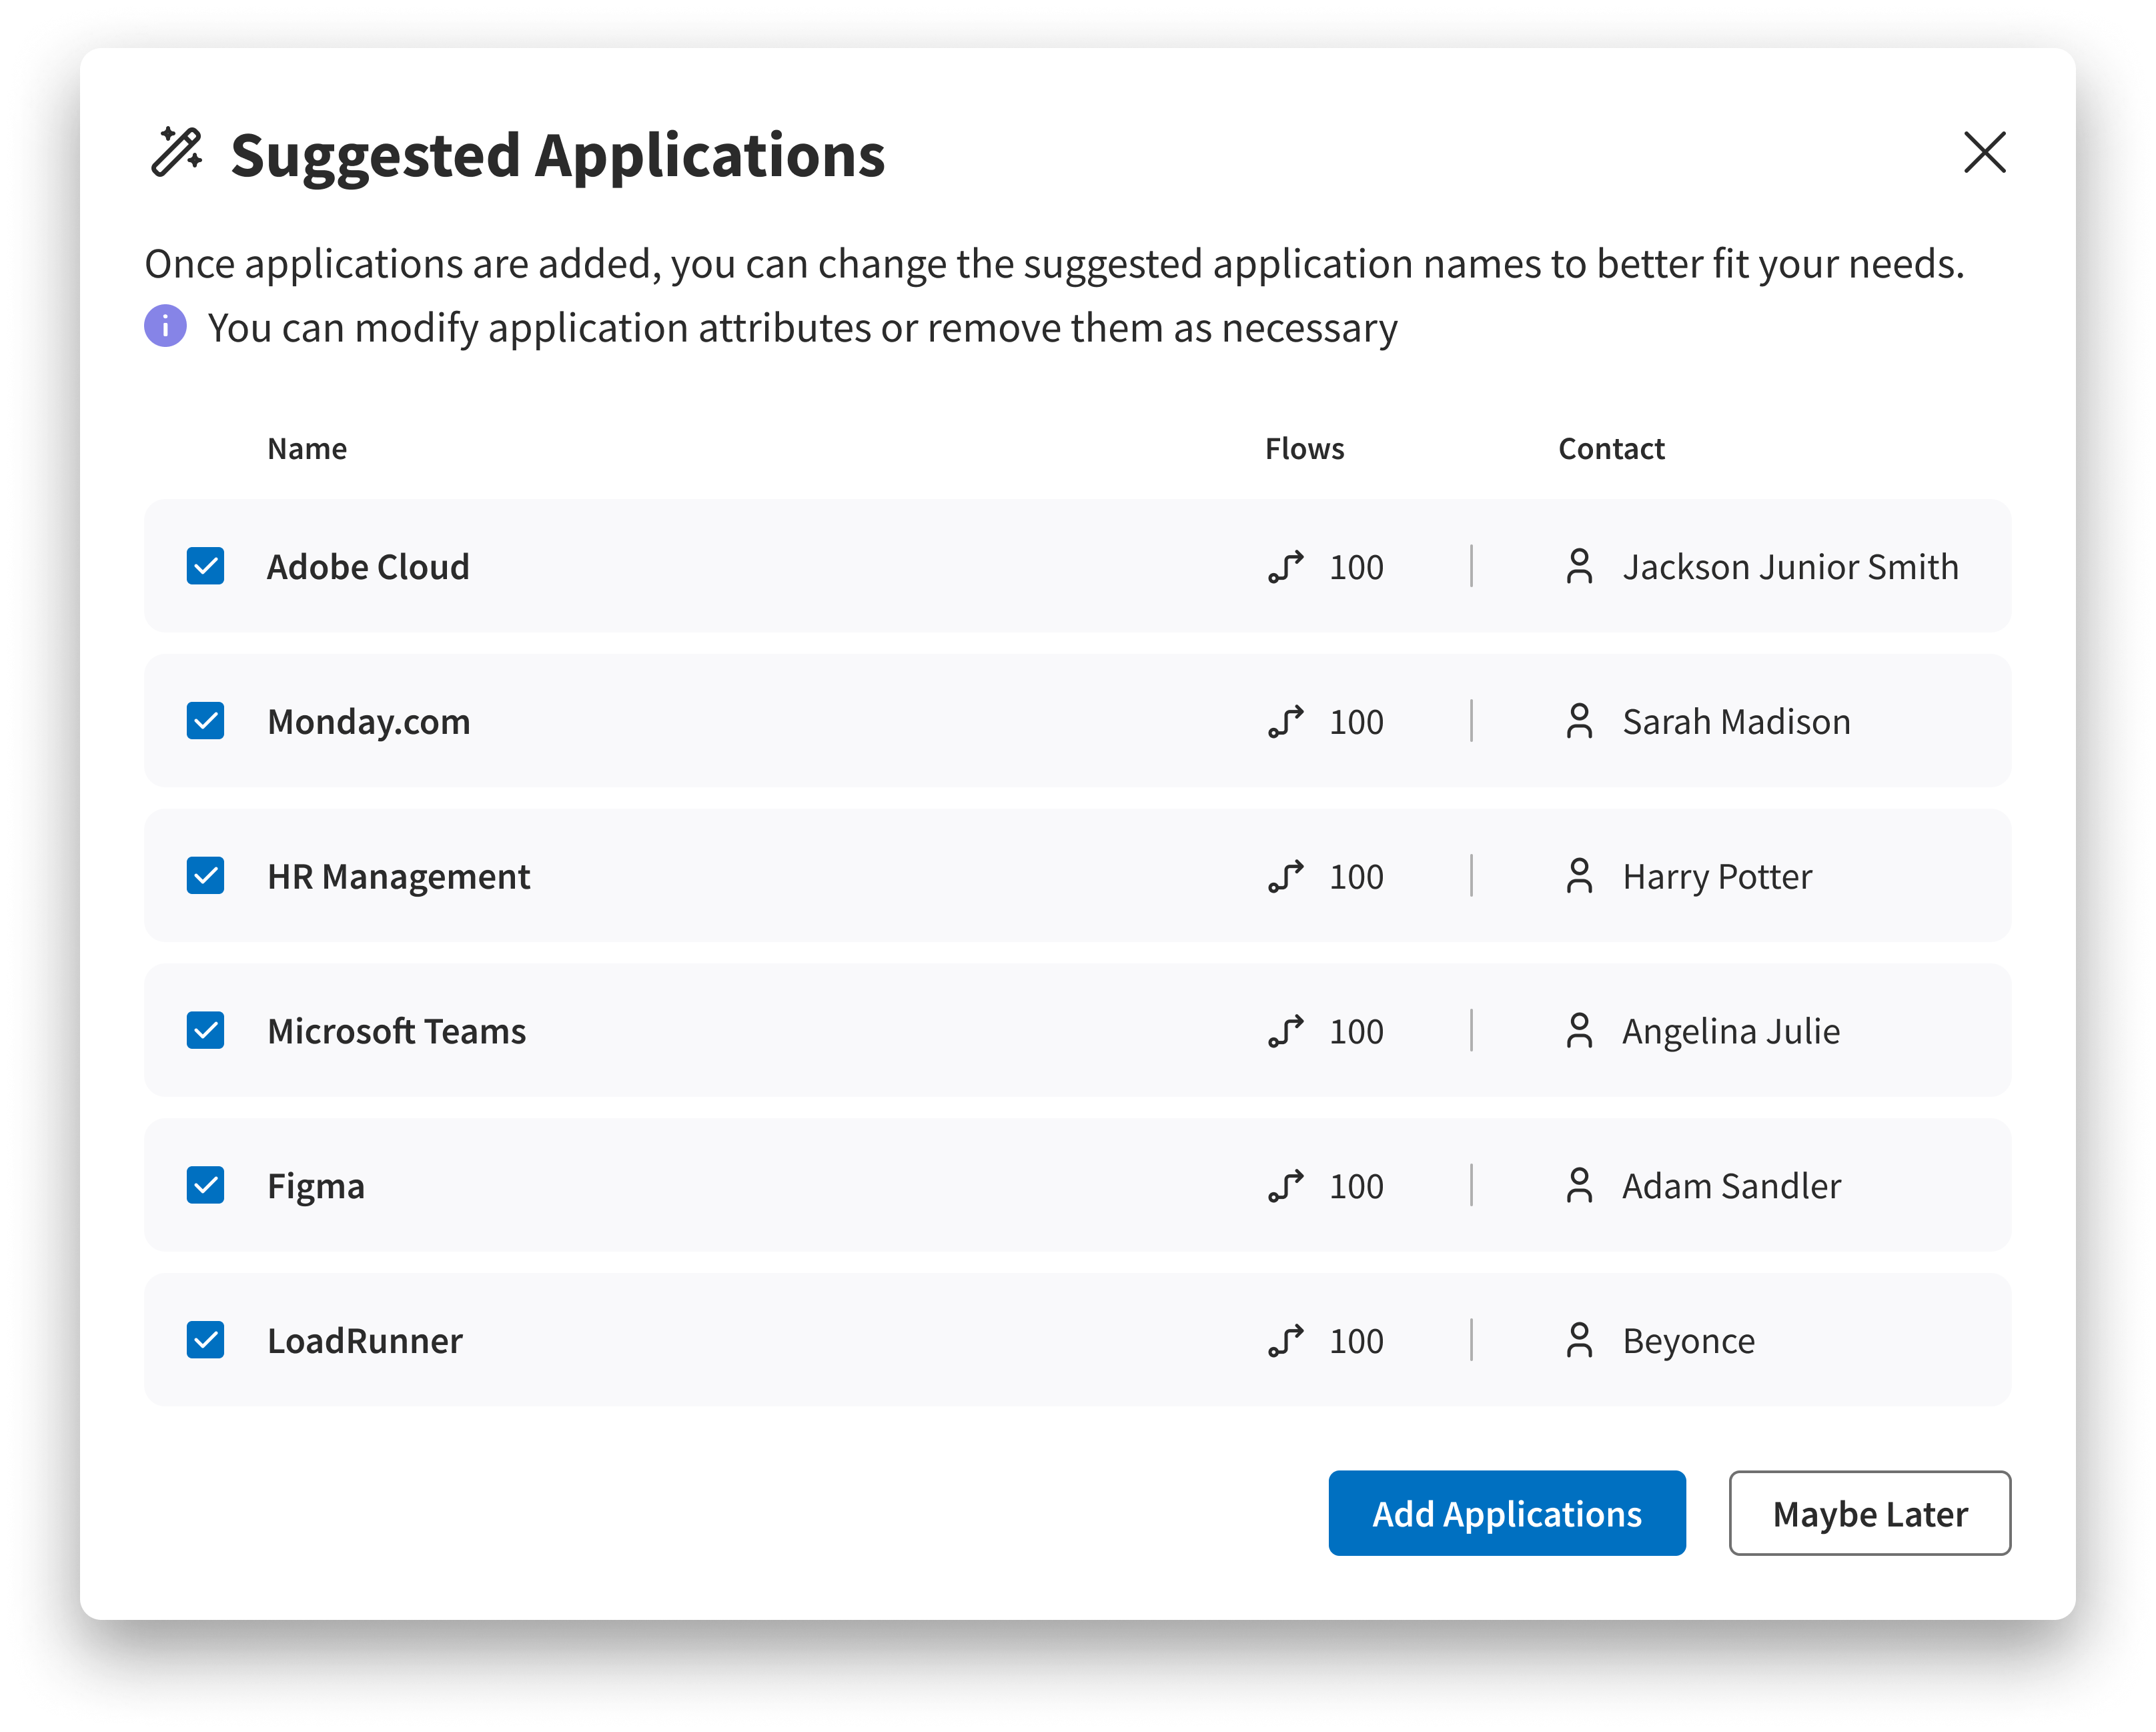Screen dimensions: 2156x1732
Task: Click the person icon next to Jackson Junior Smith
Action: [1579, 567]
